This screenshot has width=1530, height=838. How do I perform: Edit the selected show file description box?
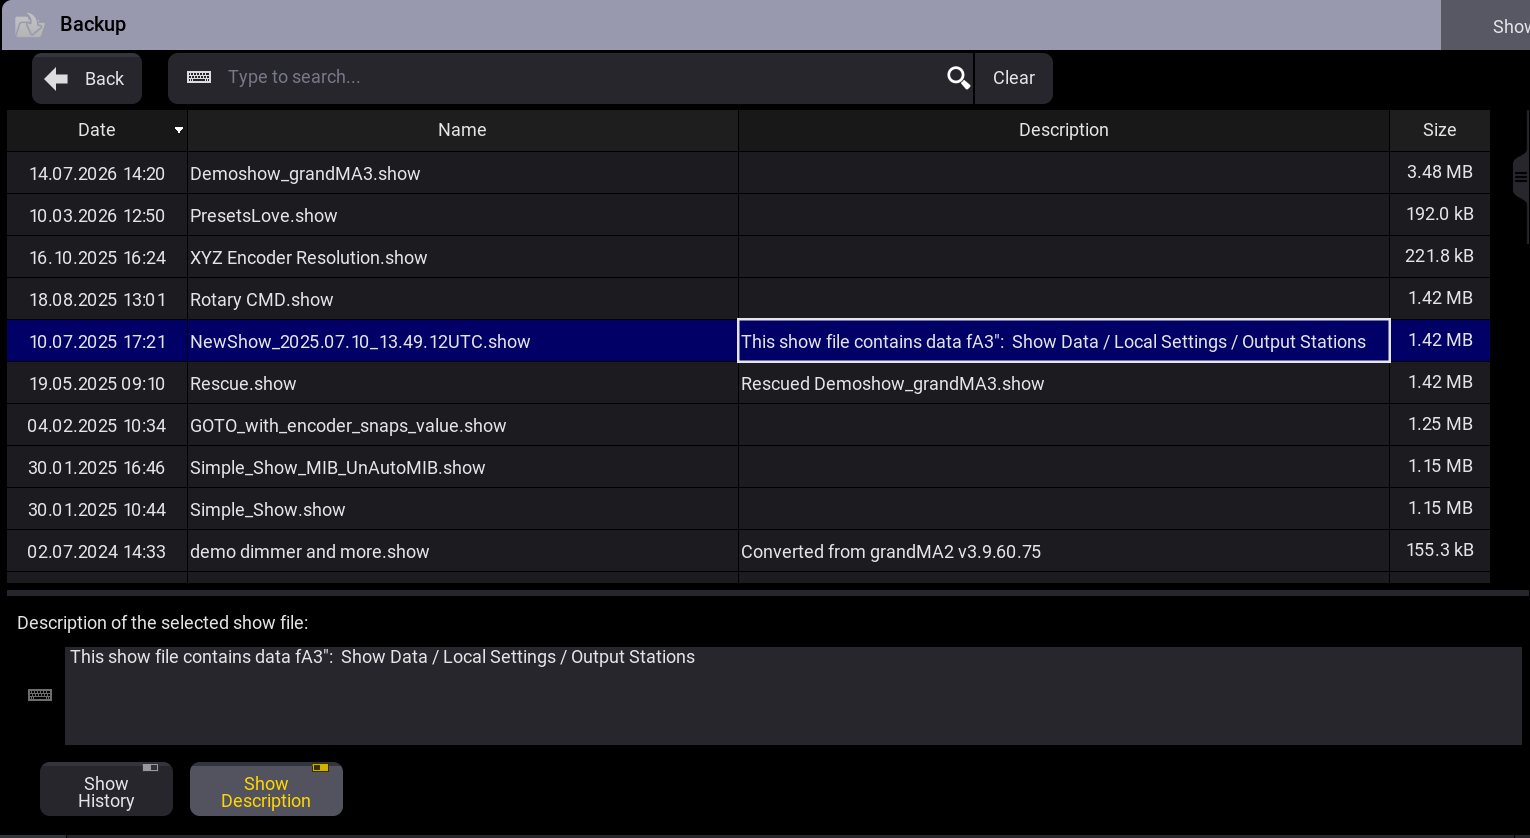pyautogui.click(x=793, y=695)
